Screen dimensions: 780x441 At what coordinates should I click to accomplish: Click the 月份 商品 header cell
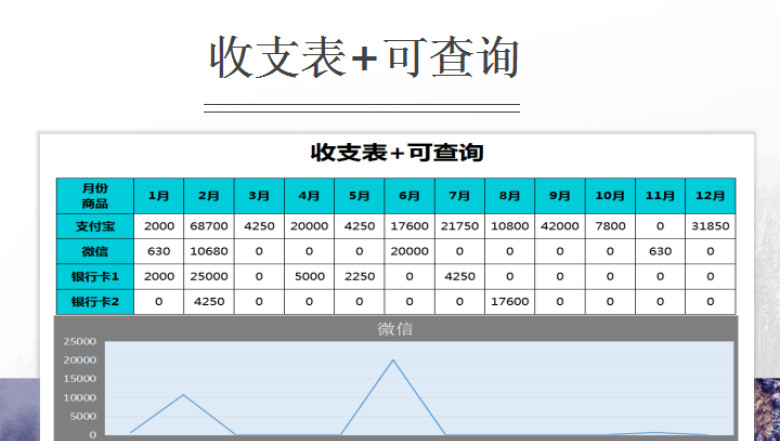tap(95, 196)
